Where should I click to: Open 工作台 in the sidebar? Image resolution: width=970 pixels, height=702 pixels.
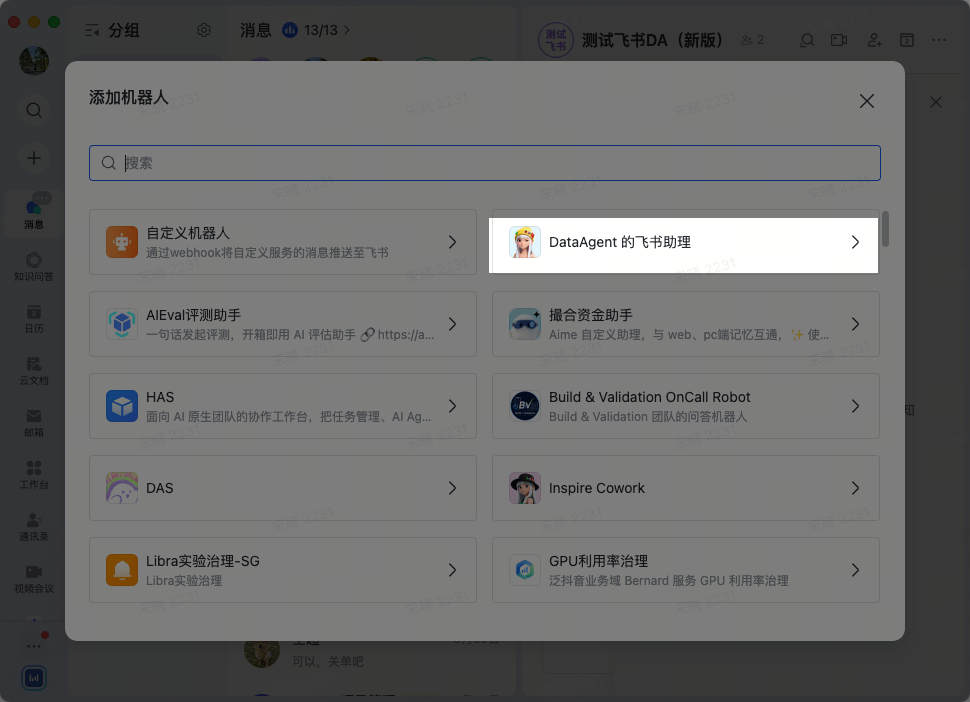click(34, 474)
